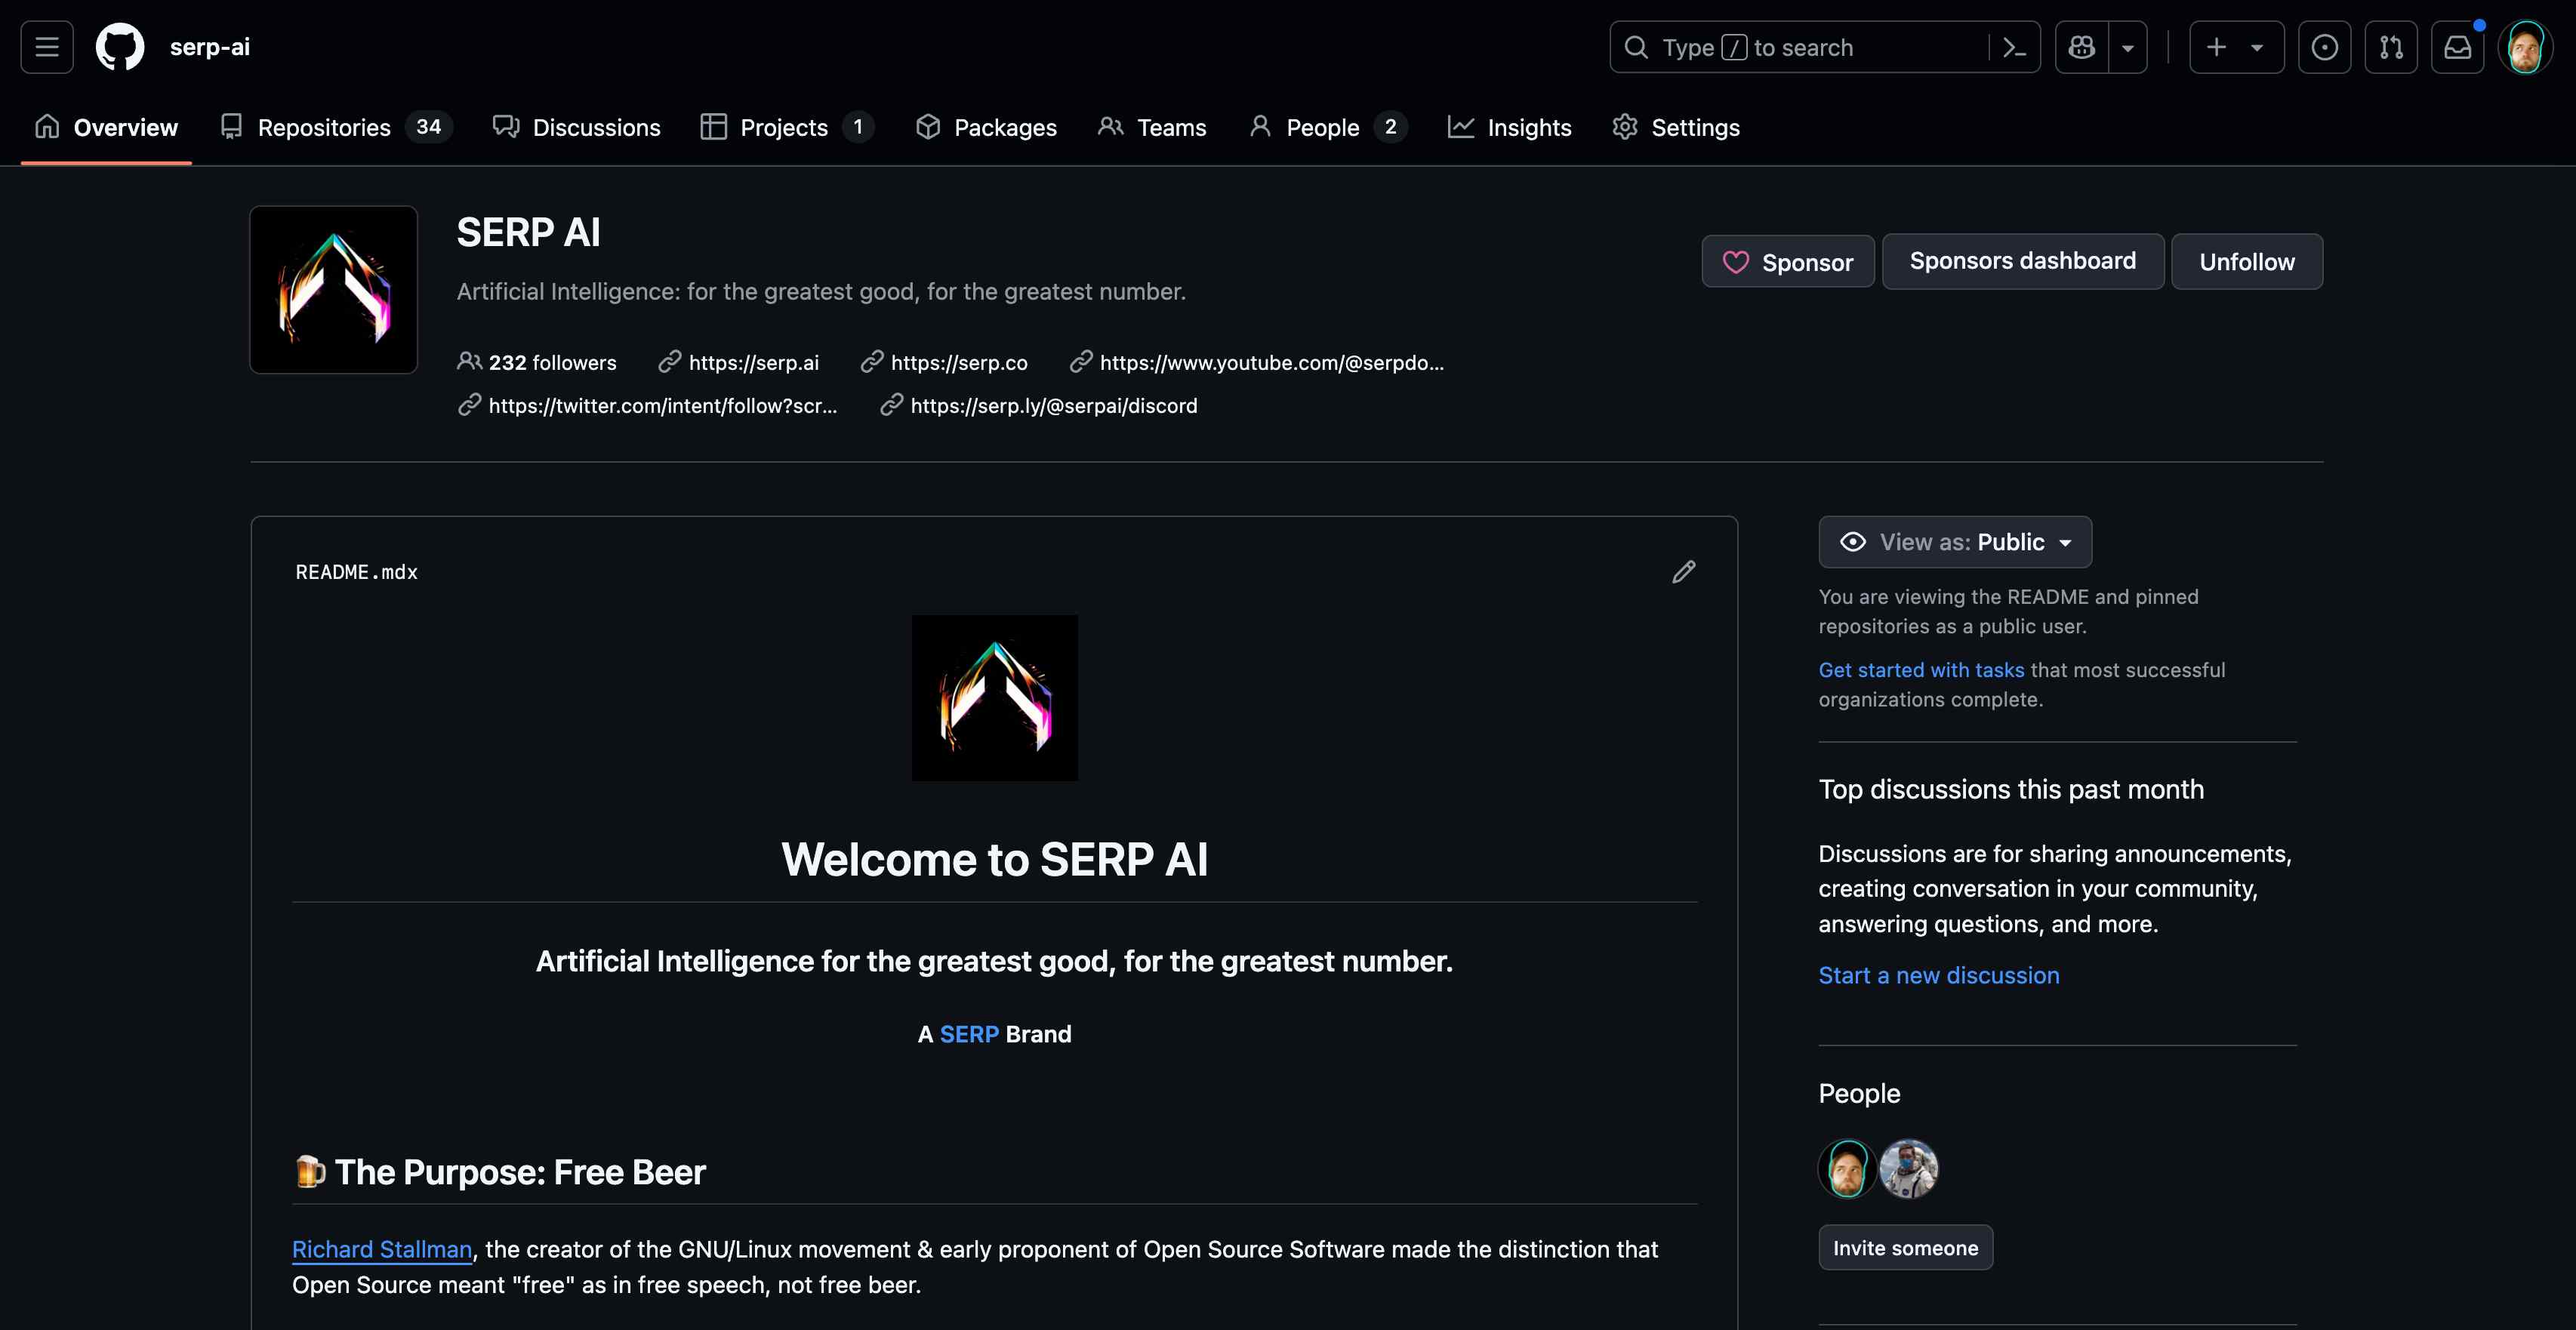This screenshot has height=1330, width=2576.
Task: Open the People heading in sidebar
Action: click(x=1859, y=1093)
